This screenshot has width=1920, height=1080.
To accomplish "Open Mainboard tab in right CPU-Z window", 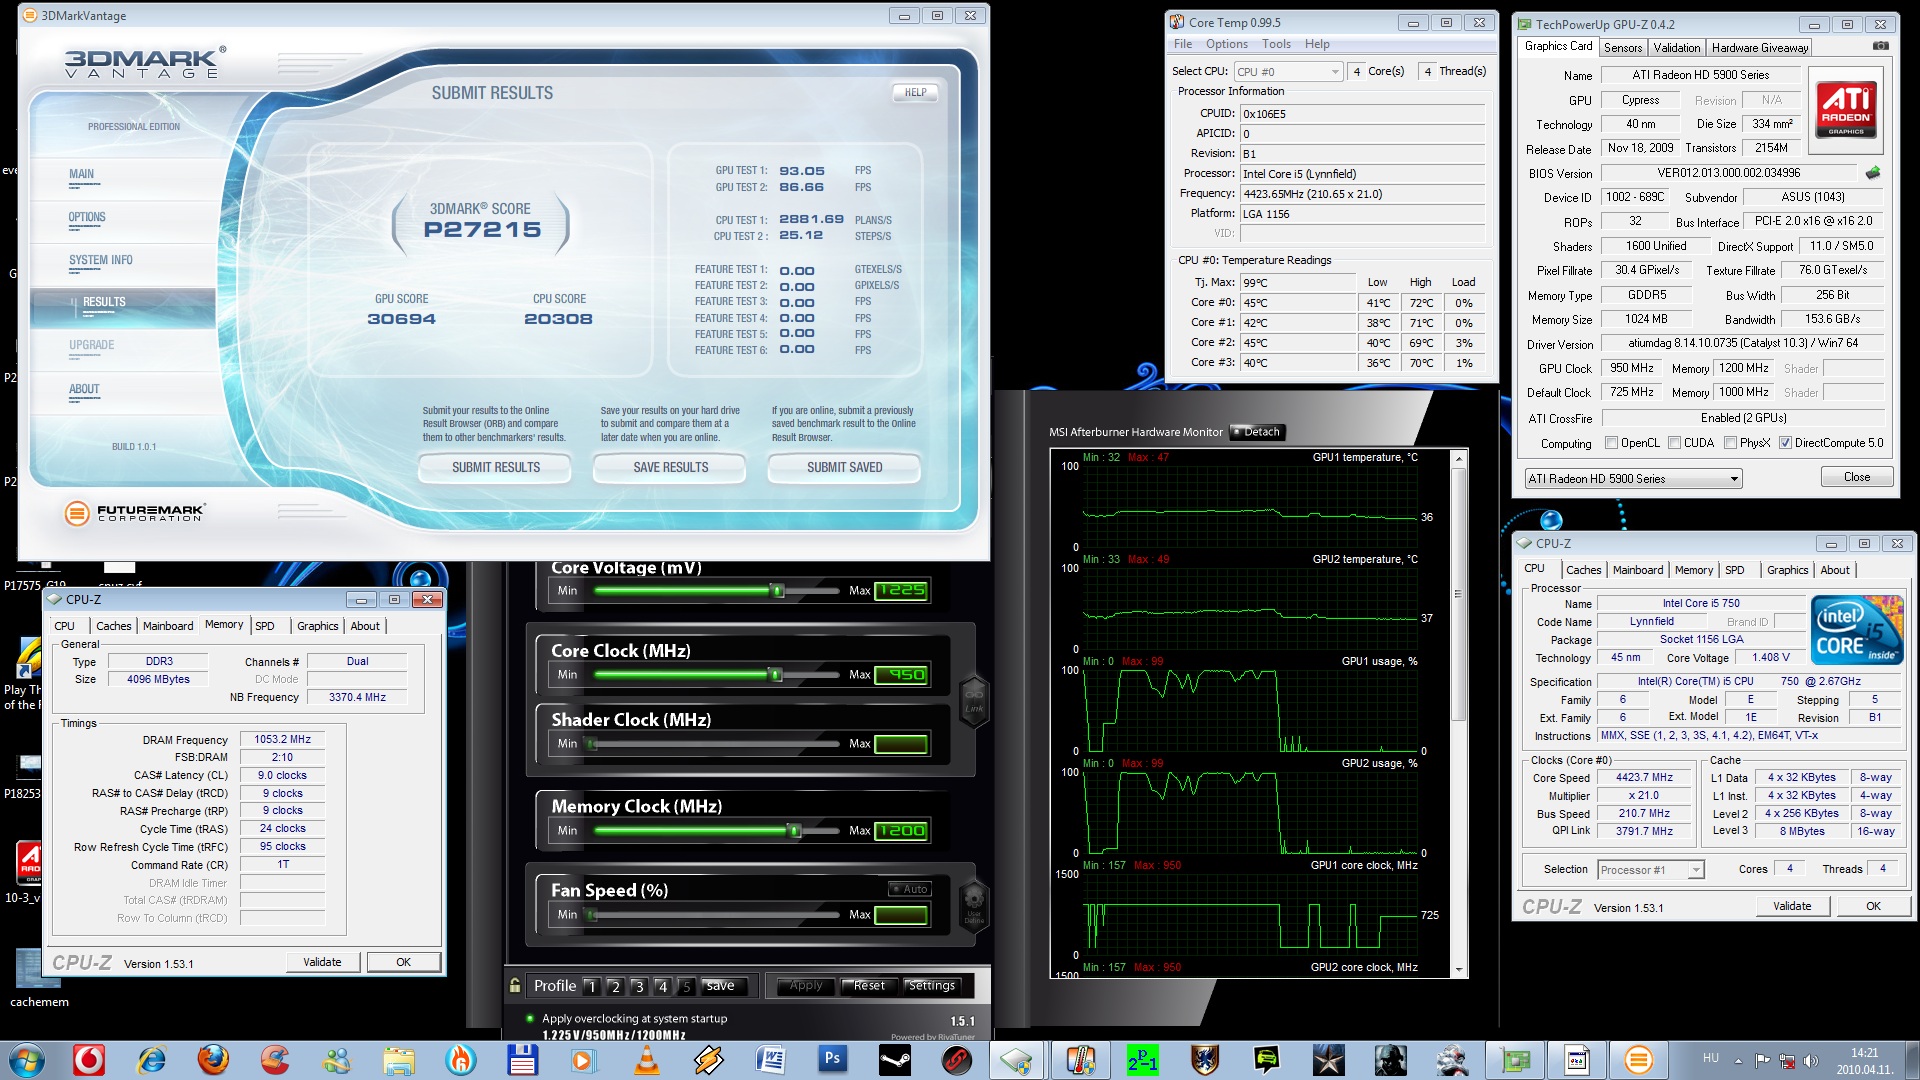I will coord(1638,570).
